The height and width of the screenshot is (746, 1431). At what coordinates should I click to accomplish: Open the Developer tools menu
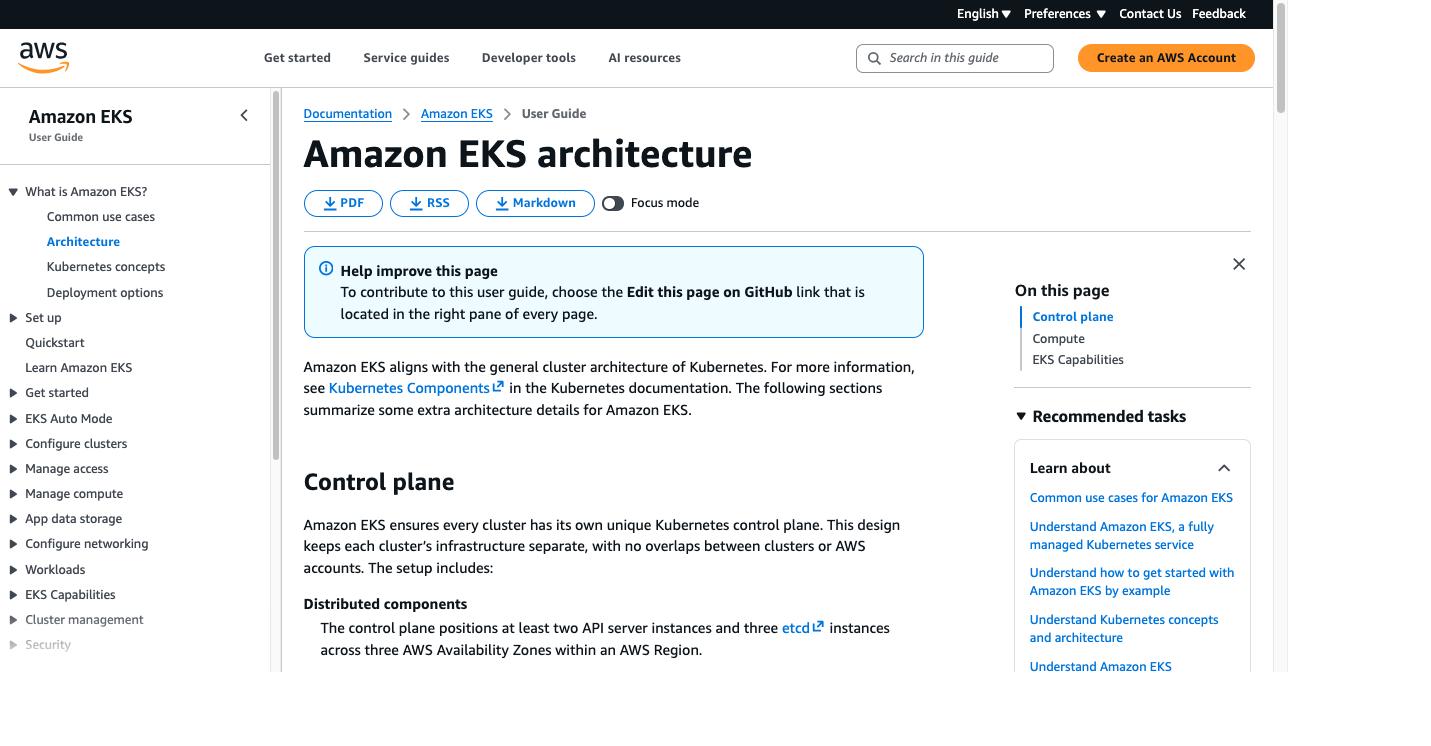(528, 58)
